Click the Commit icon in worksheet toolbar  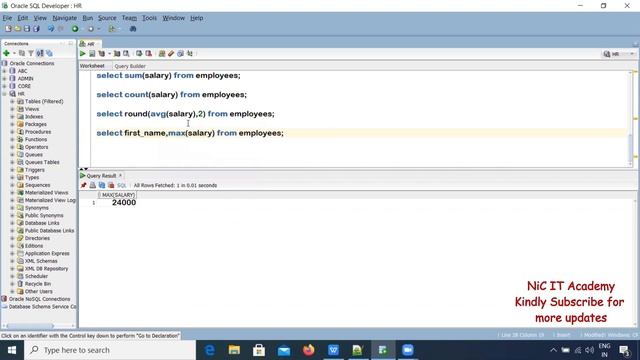pyautogui.click(x=139, y=53)
